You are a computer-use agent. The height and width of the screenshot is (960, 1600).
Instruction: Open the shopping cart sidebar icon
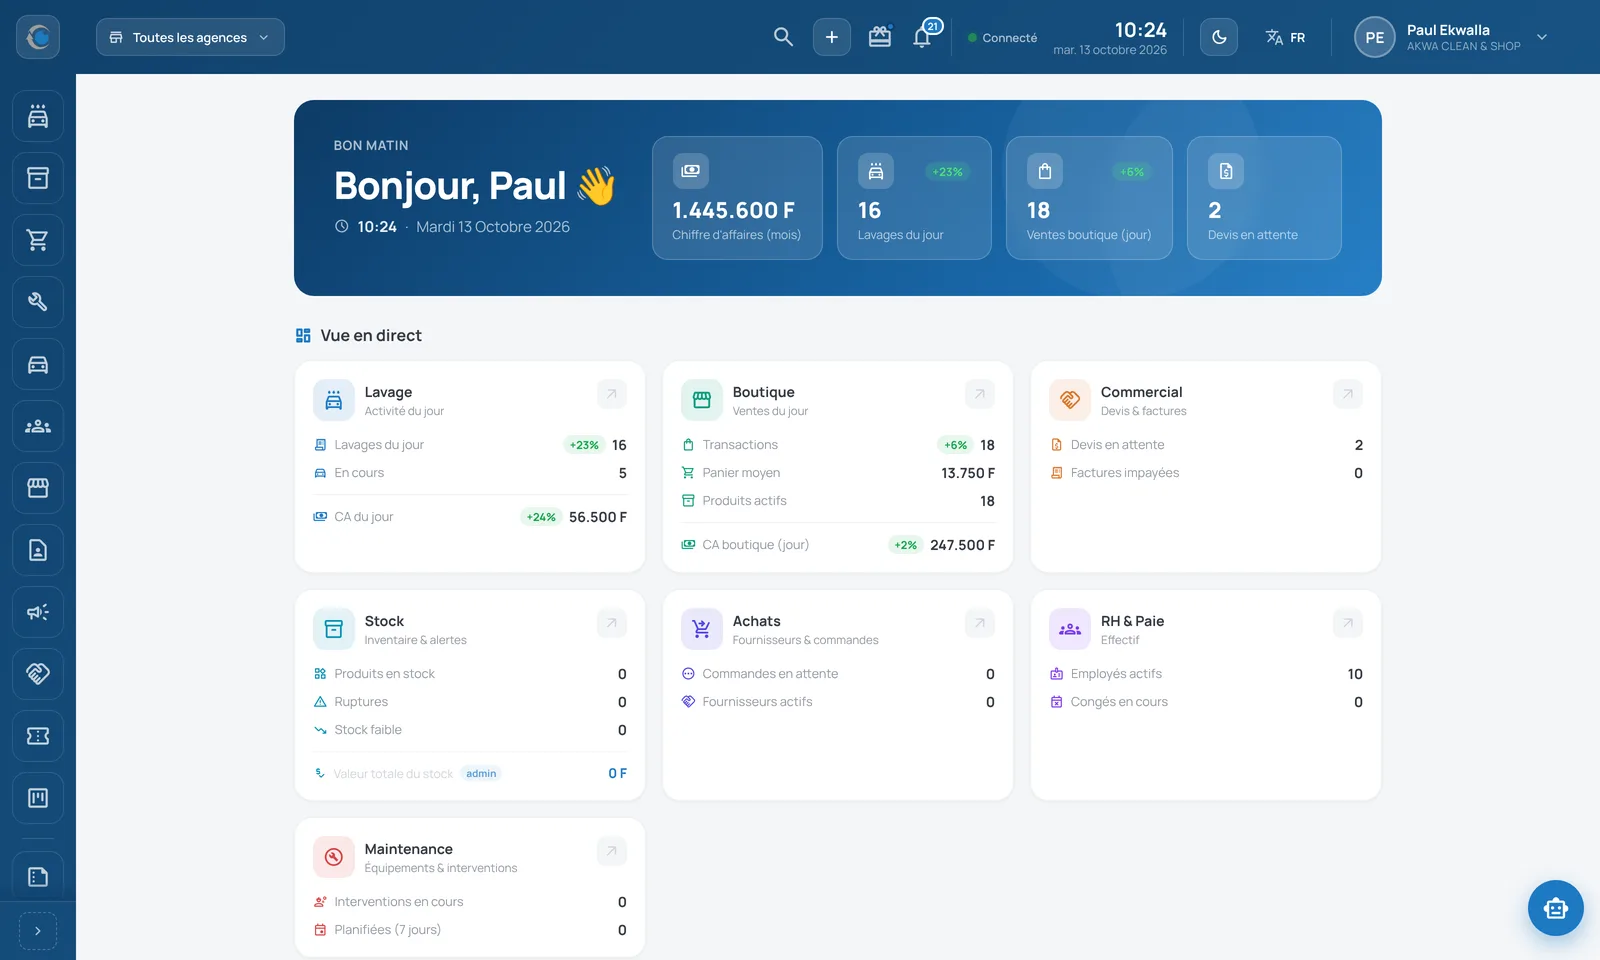point(38,240)
